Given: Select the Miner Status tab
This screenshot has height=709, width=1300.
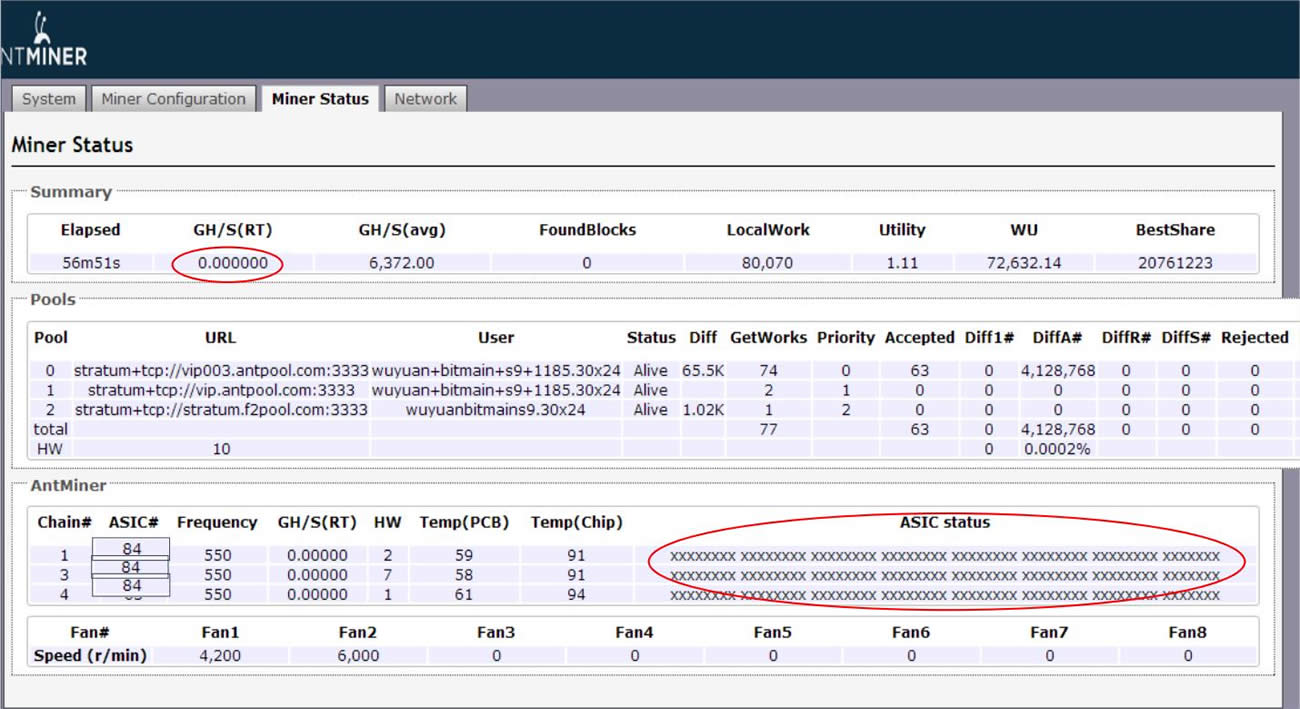Looking at the screenshot, I should click(x=320, y=99).
